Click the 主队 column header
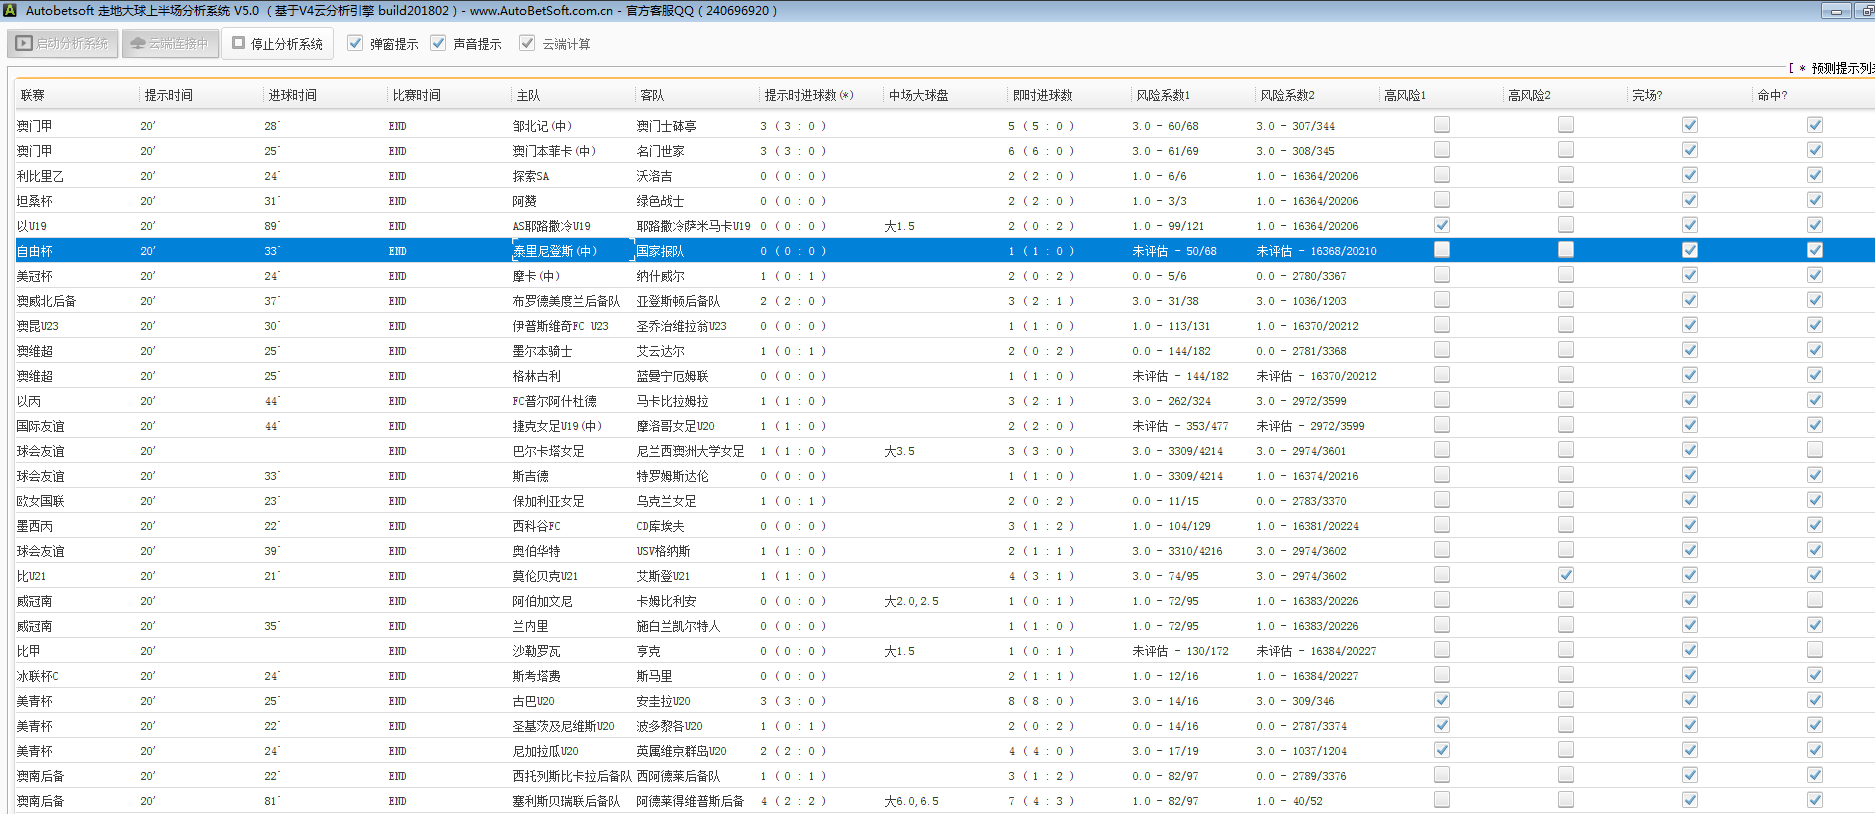 (x=528, y=95)
